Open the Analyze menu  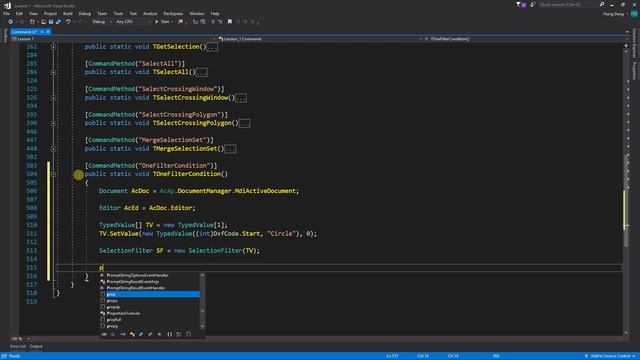150,13
